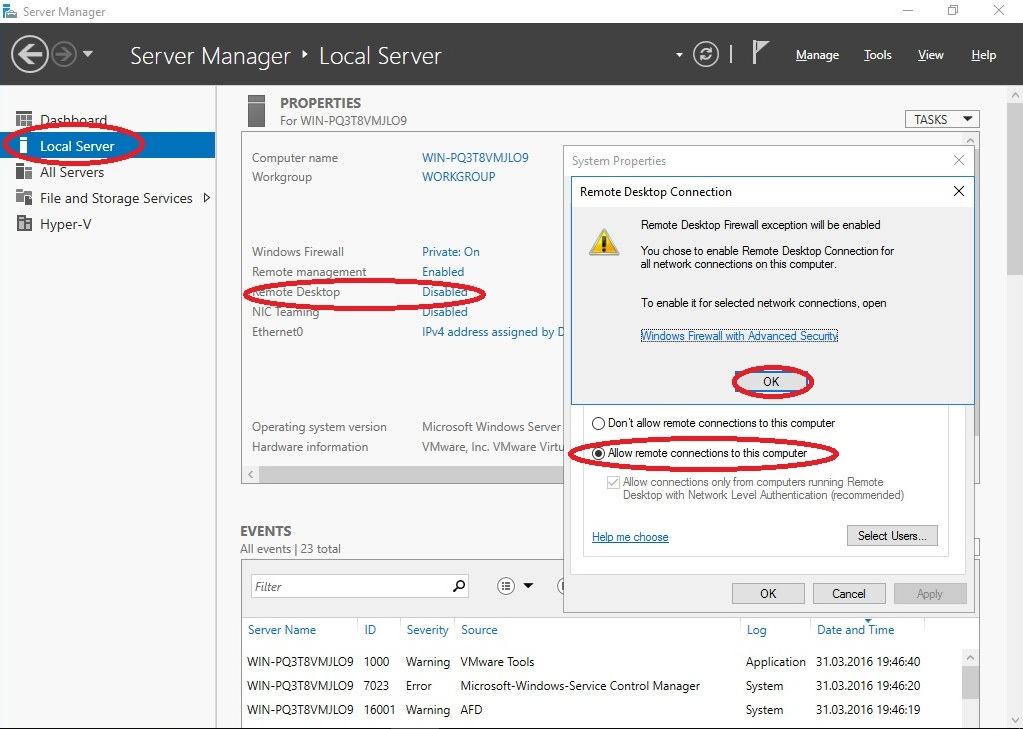The image size is (1023, 729).
Task: Open Windows Firewall with Advanced Security link
Action: tap(739, 336)
